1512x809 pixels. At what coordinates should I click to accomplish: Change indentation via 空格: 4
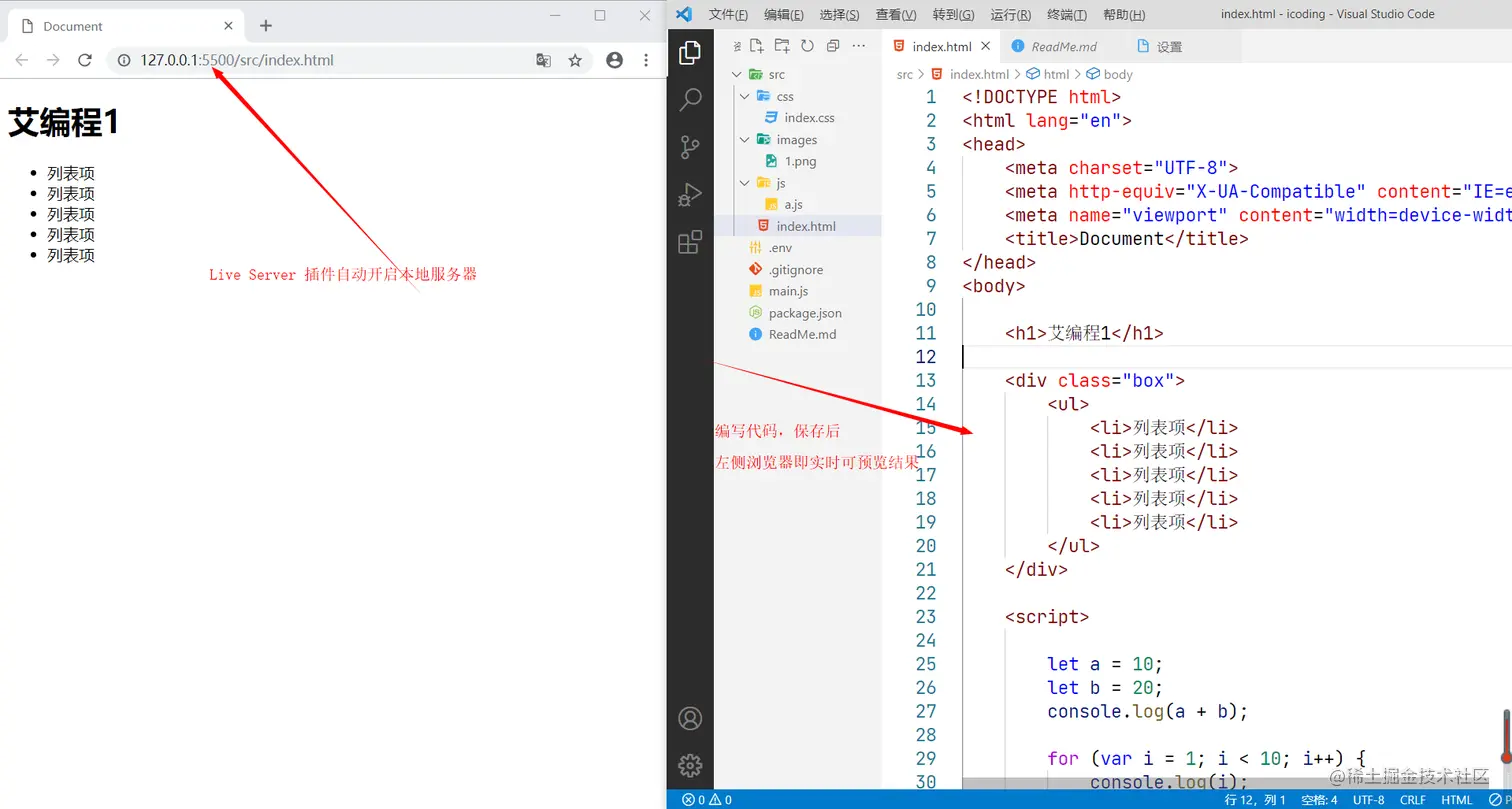coord(1319,800)
